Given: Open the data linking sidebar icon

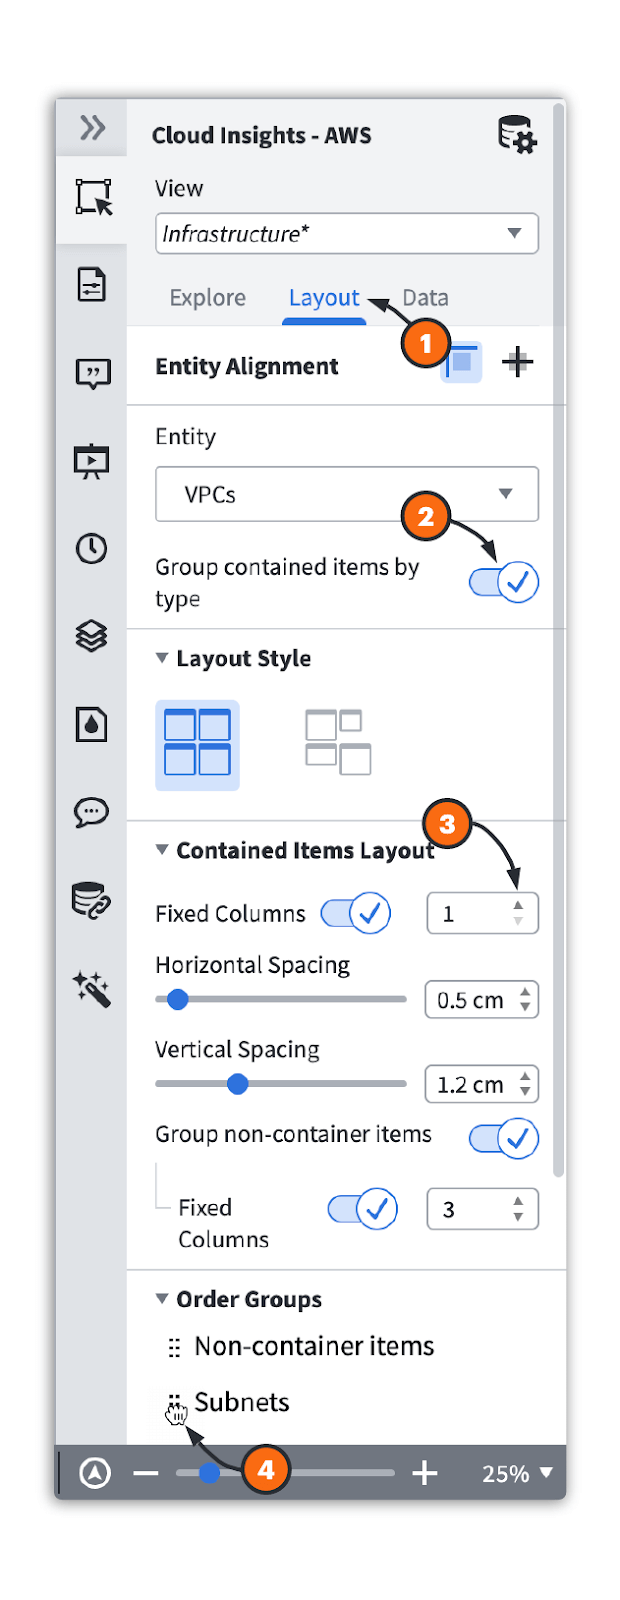Looking at the screenshot, I should pos(92,900).
